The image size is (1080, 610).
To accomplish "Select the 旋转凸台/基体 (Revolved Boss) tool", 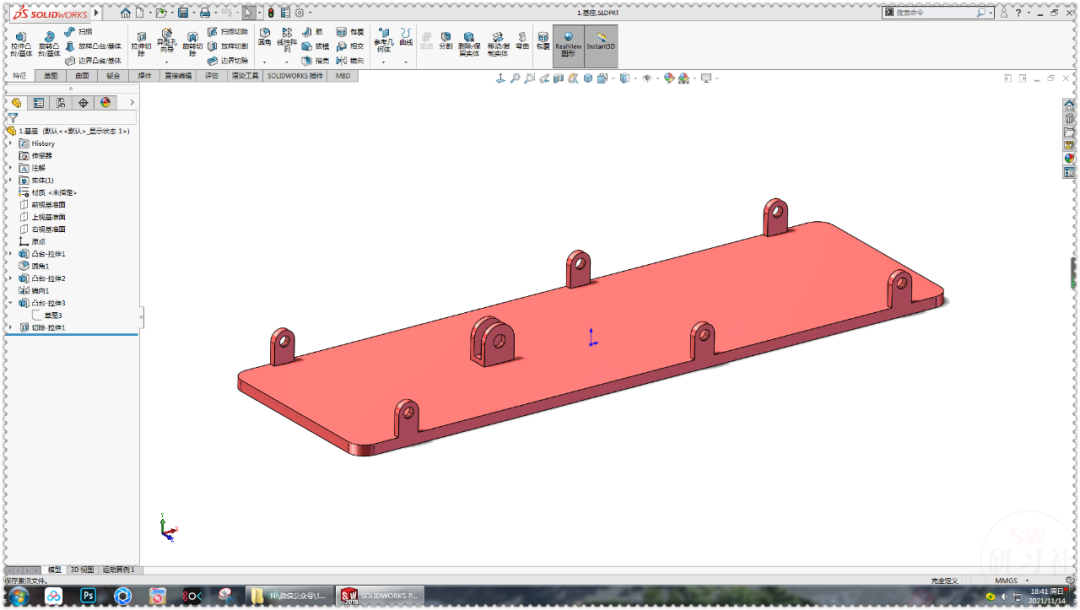I will point(49,38).
